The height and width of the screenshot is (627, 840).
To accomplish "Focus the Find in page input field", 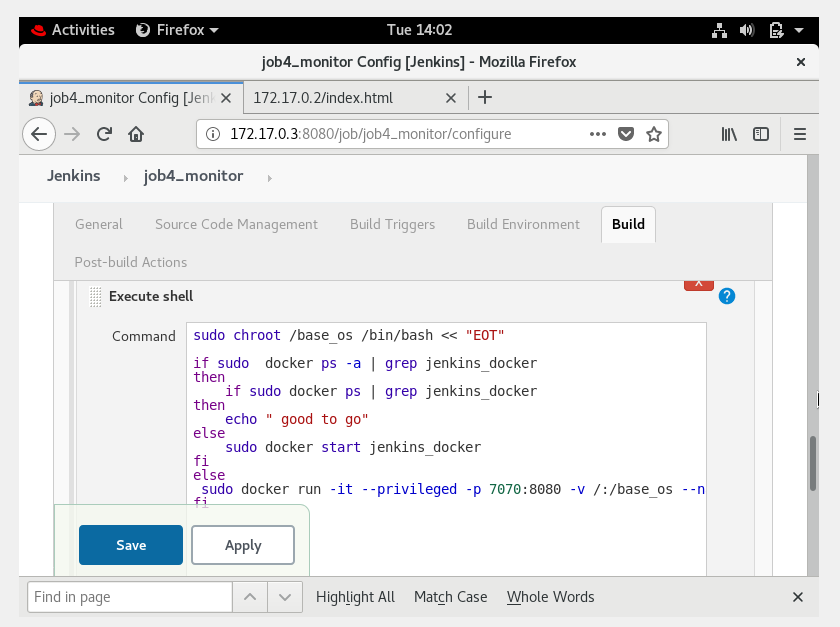I will [130, 597].
